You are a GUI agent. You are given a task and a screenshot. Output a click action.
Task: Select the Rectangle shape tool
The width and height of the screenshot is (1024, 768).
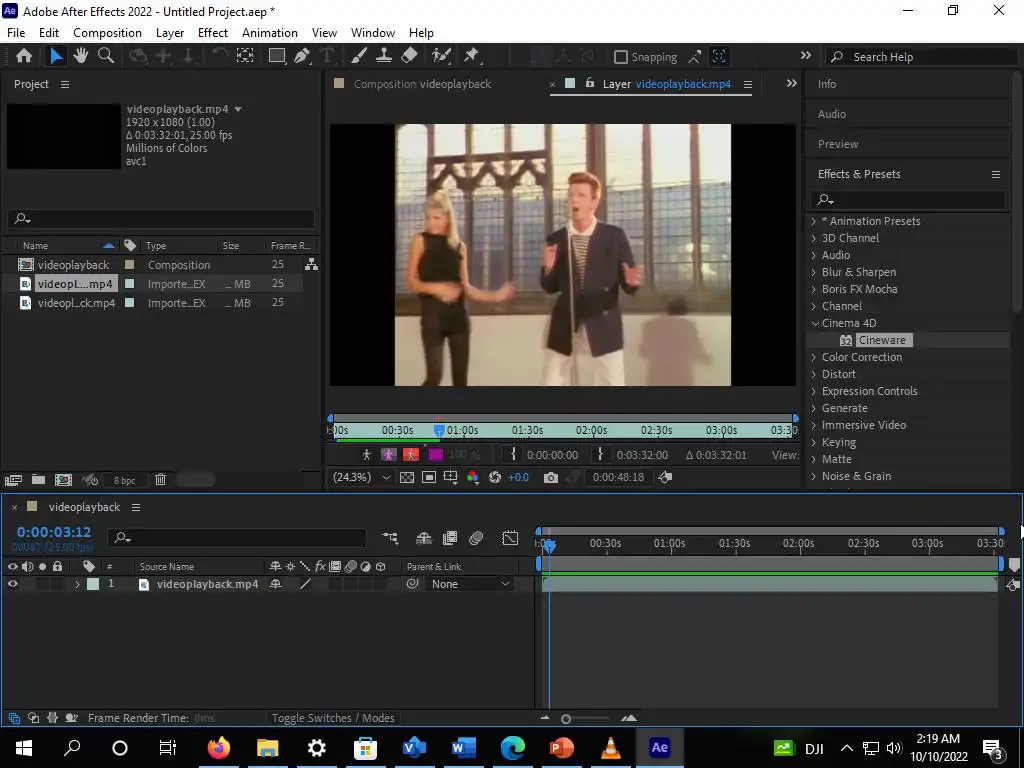277,56
